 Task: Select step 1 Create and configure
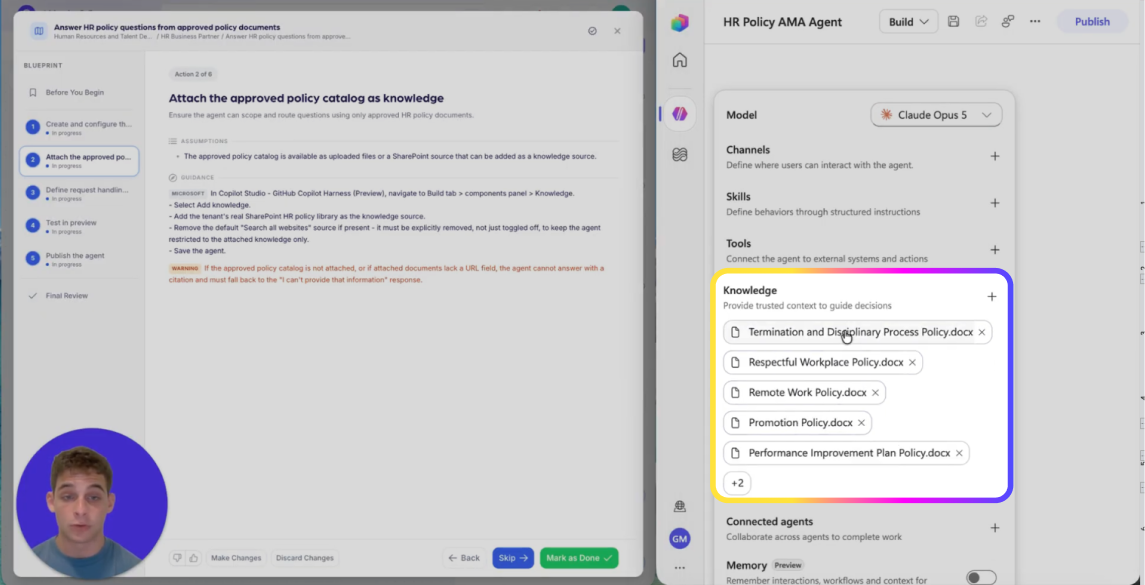click(79, 128)
